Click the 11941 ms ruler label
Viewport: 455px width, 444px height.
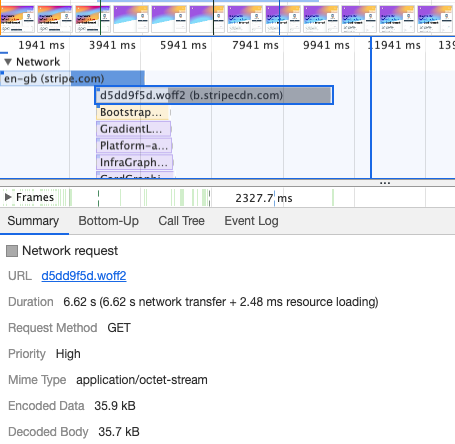[394, 45]
